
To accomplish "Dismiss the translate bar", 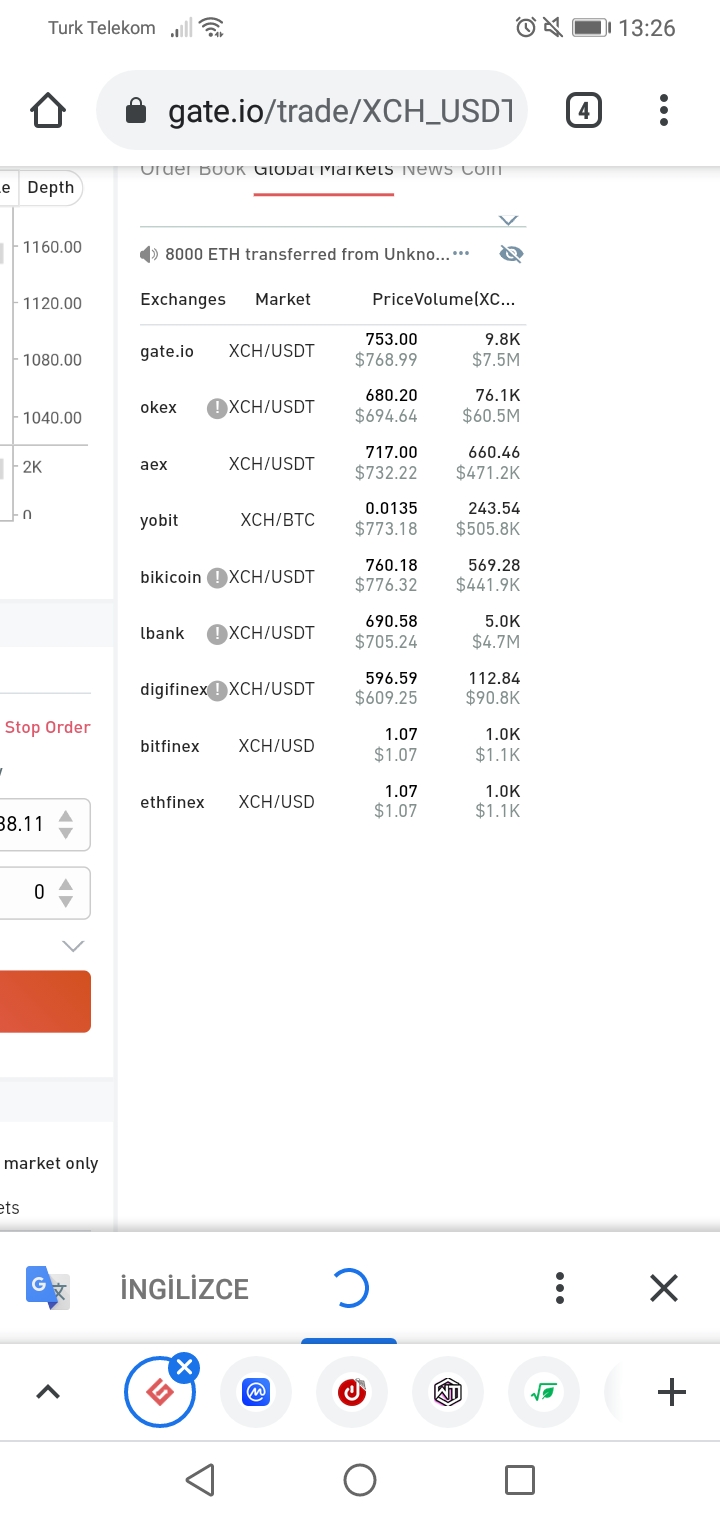I will tap(663, 1288).
